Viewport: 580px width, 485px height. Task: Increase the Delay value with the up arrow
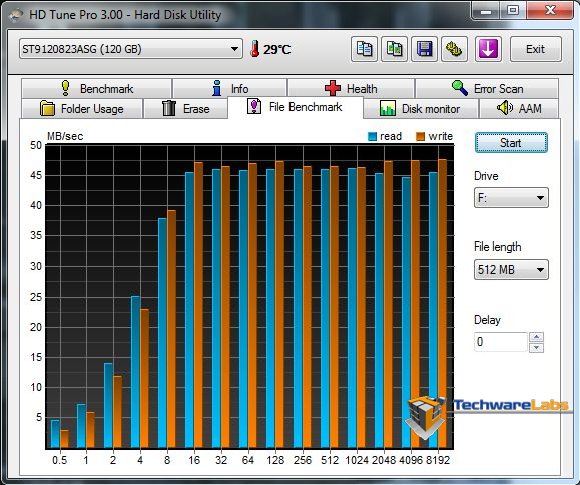[536, 337]
